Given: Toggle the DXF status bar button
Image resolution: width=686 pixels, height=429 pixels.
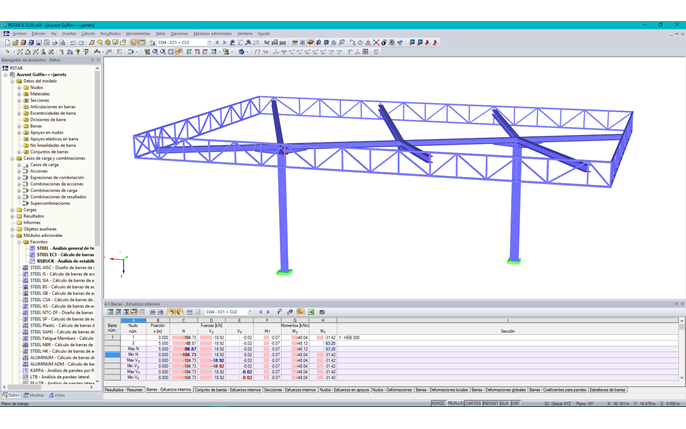Looking at the screenshot, I should (515, 403).
